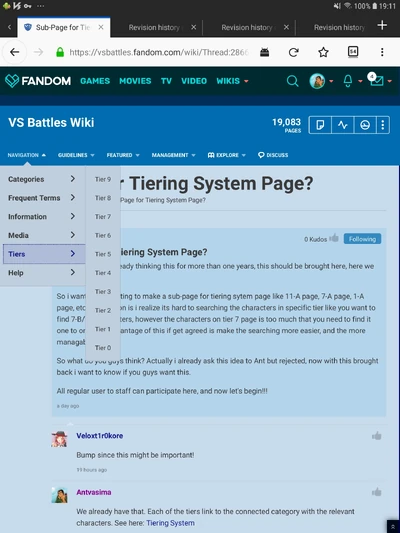
Task: Click the Add new page icon
Action: [320, 125]
